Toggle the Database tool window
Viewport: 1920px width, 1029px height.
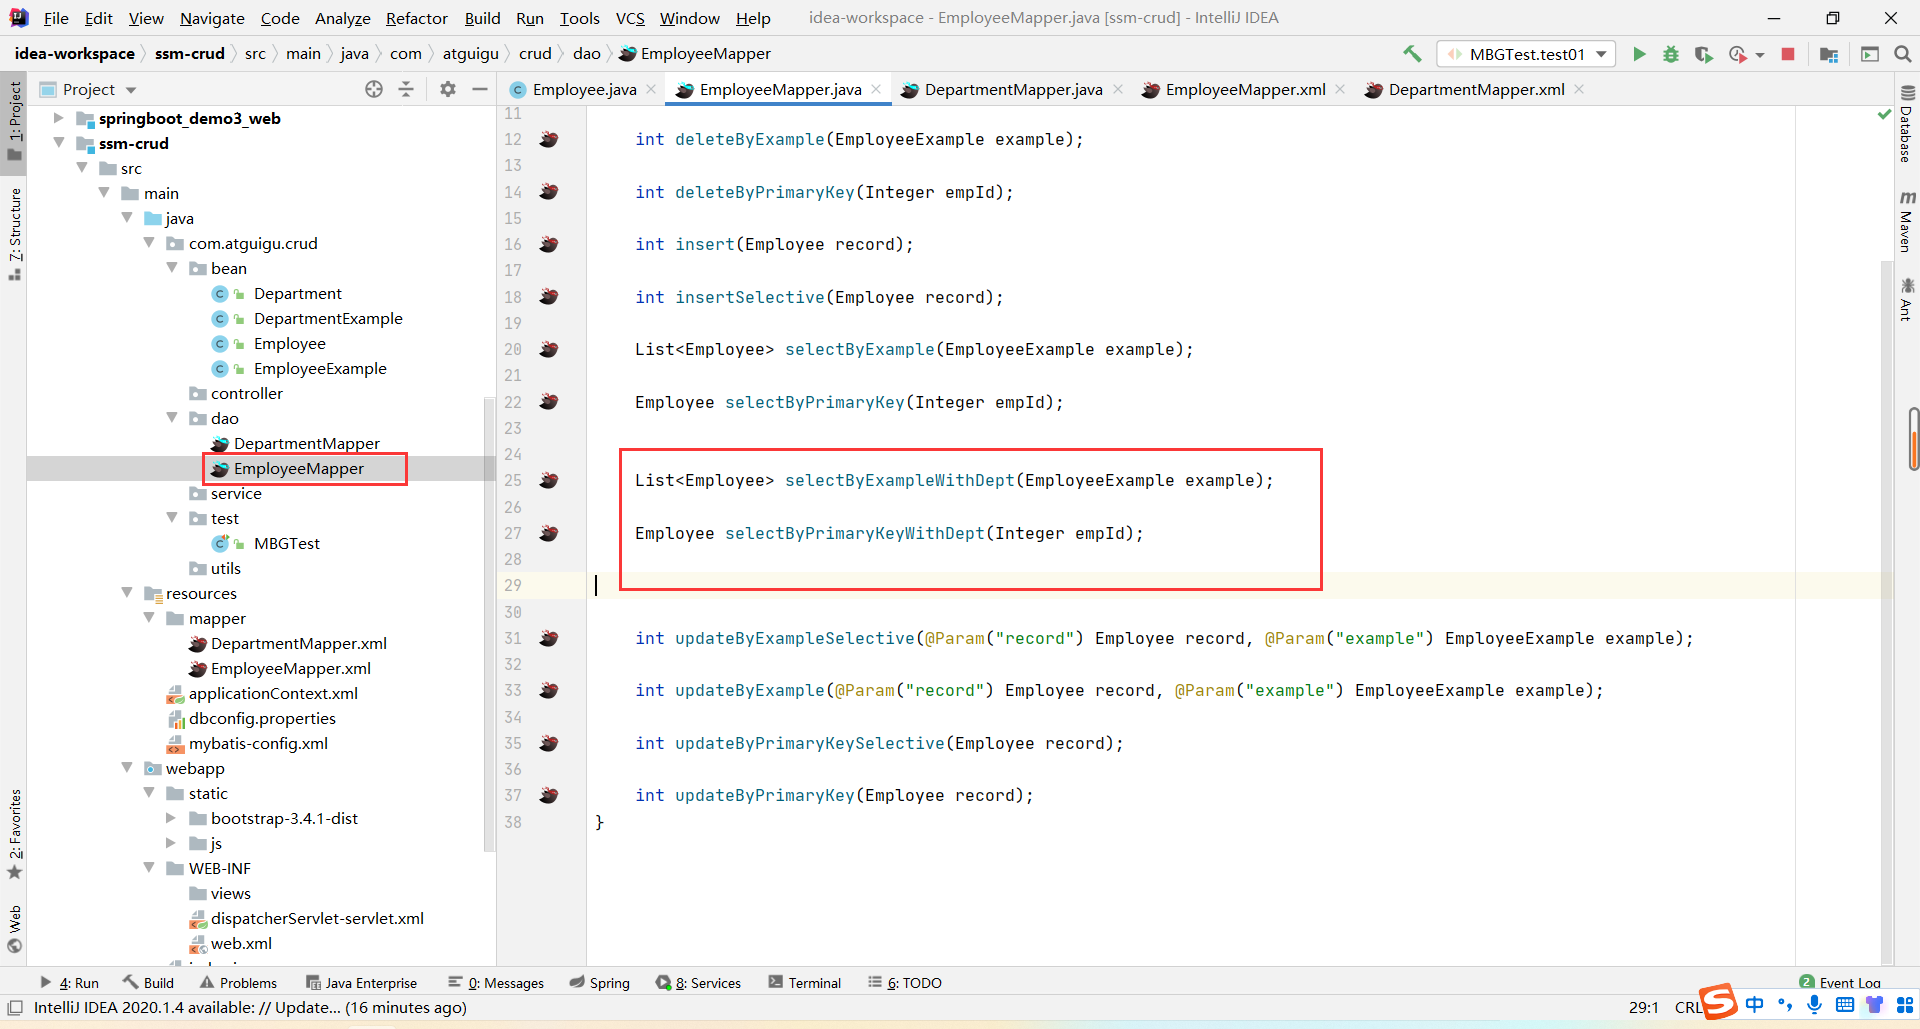click(x=1906, y=126)
